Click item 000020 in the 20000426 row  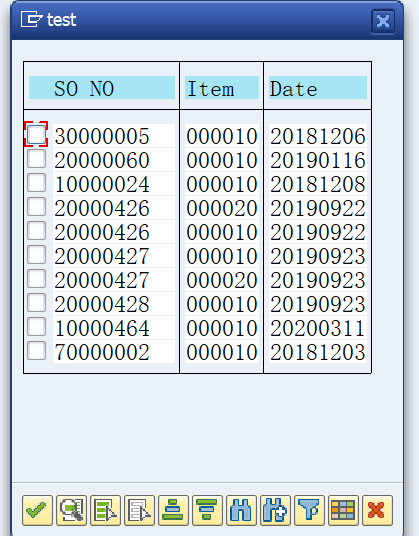222,208
